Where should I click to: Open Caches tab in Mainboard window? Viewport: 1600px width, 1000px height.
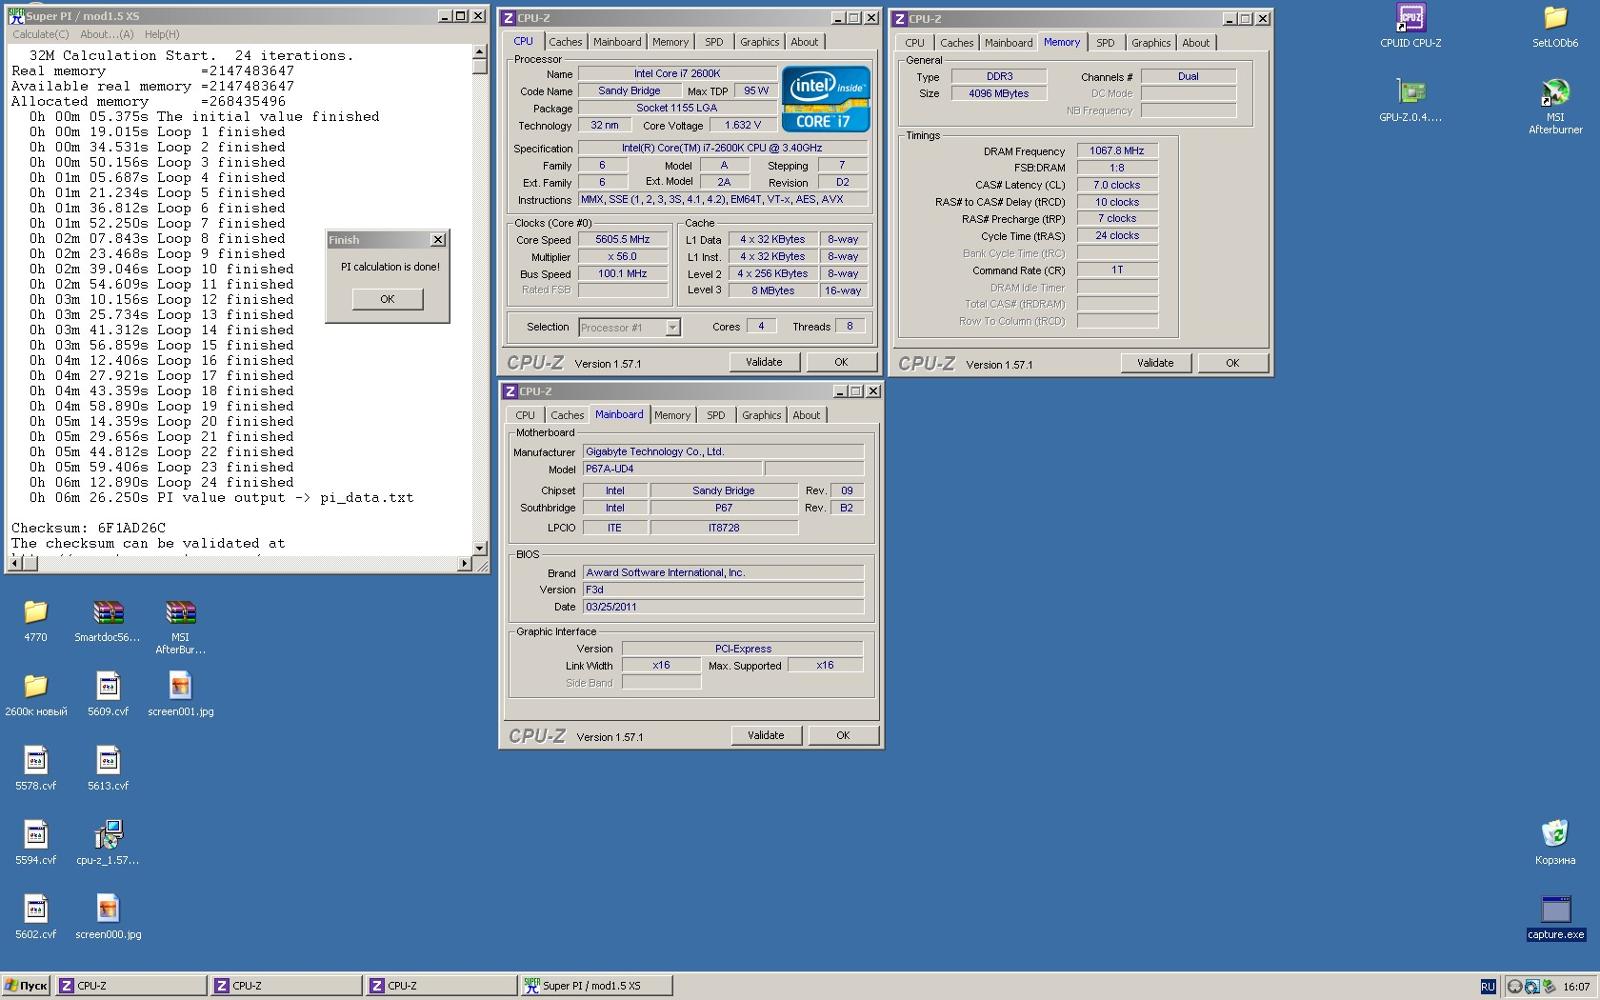(x=567, y=415)
